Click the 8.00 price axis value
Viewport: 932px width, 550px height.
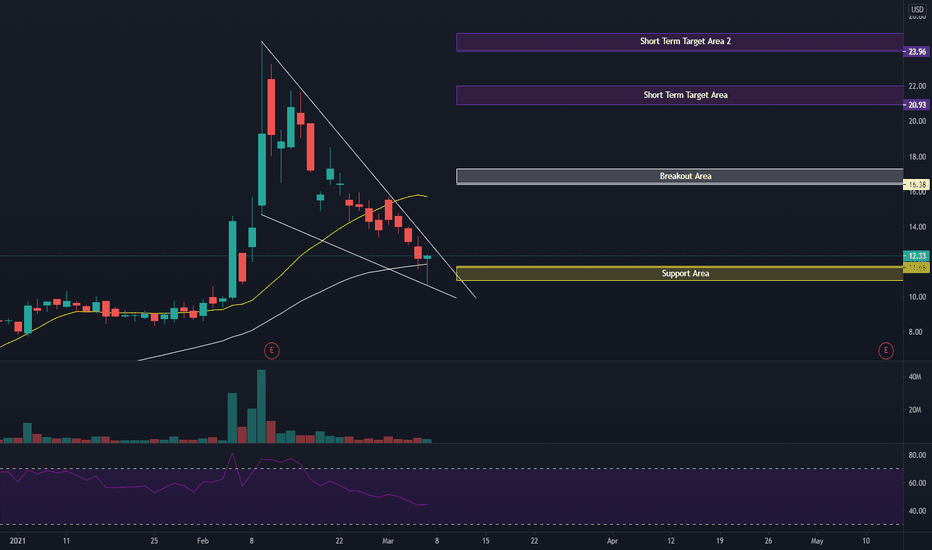coord(916,332)
